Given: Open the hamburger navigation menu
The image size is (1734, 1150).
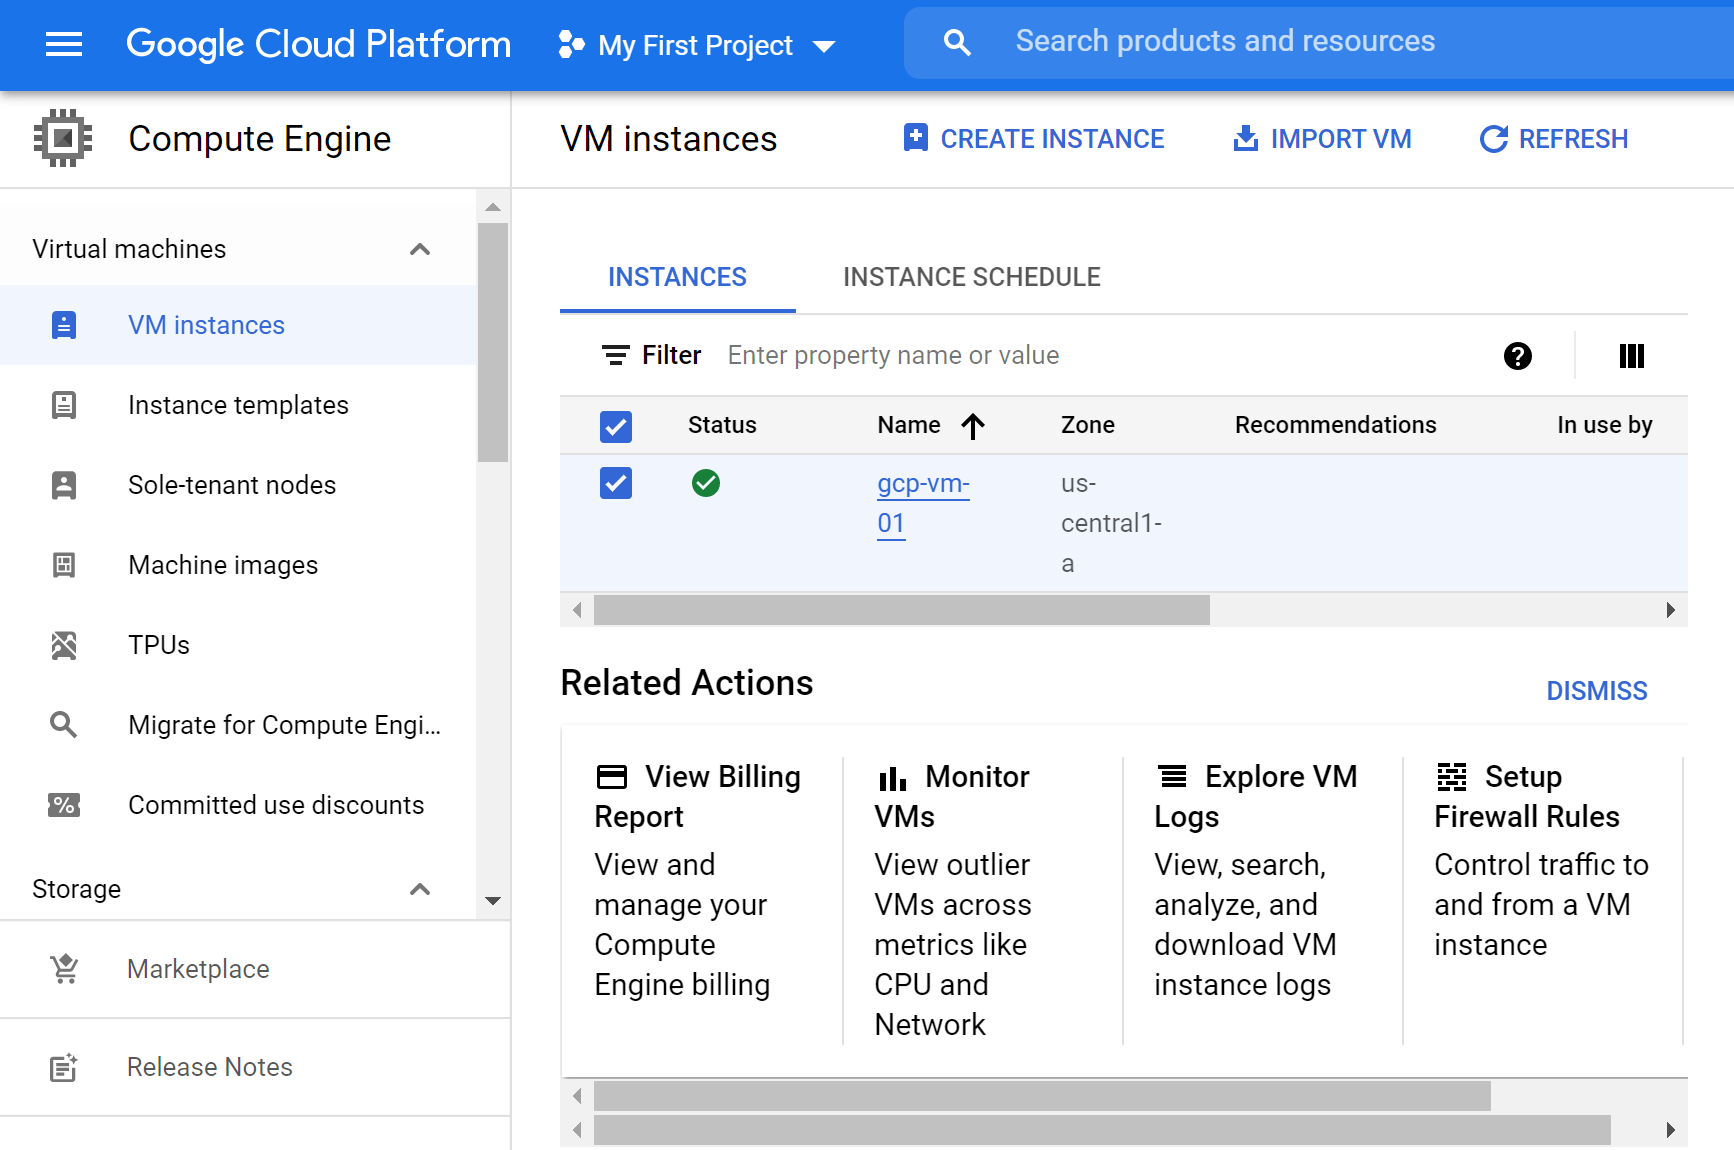Looking at the screenshot, I should tap(64, 44).
